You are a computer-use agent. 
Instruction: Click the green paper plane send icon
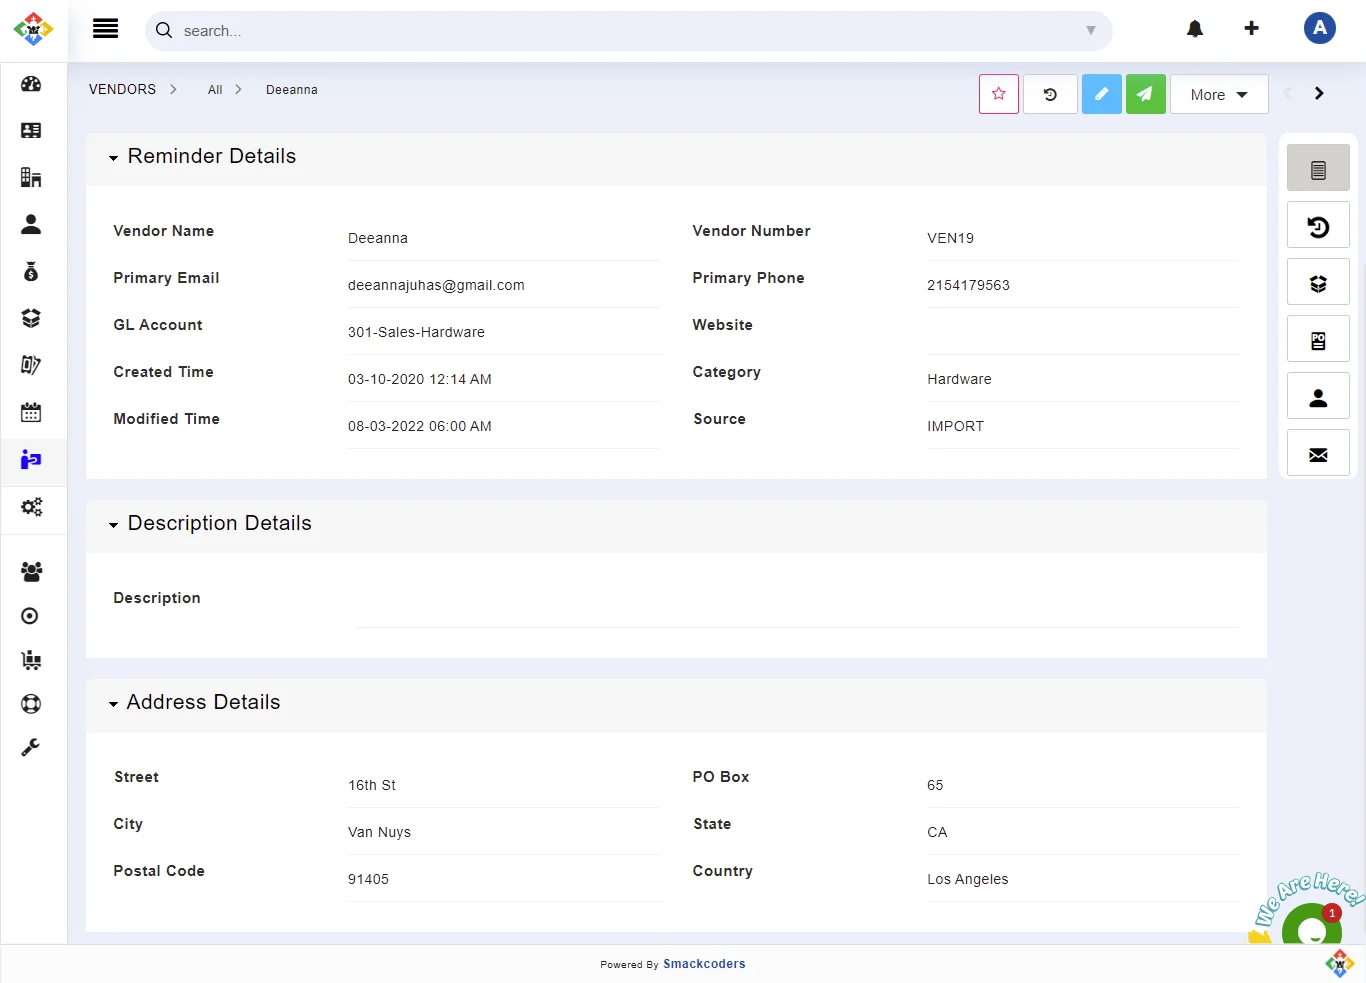pyautogui.click(x=1145, y=94)
